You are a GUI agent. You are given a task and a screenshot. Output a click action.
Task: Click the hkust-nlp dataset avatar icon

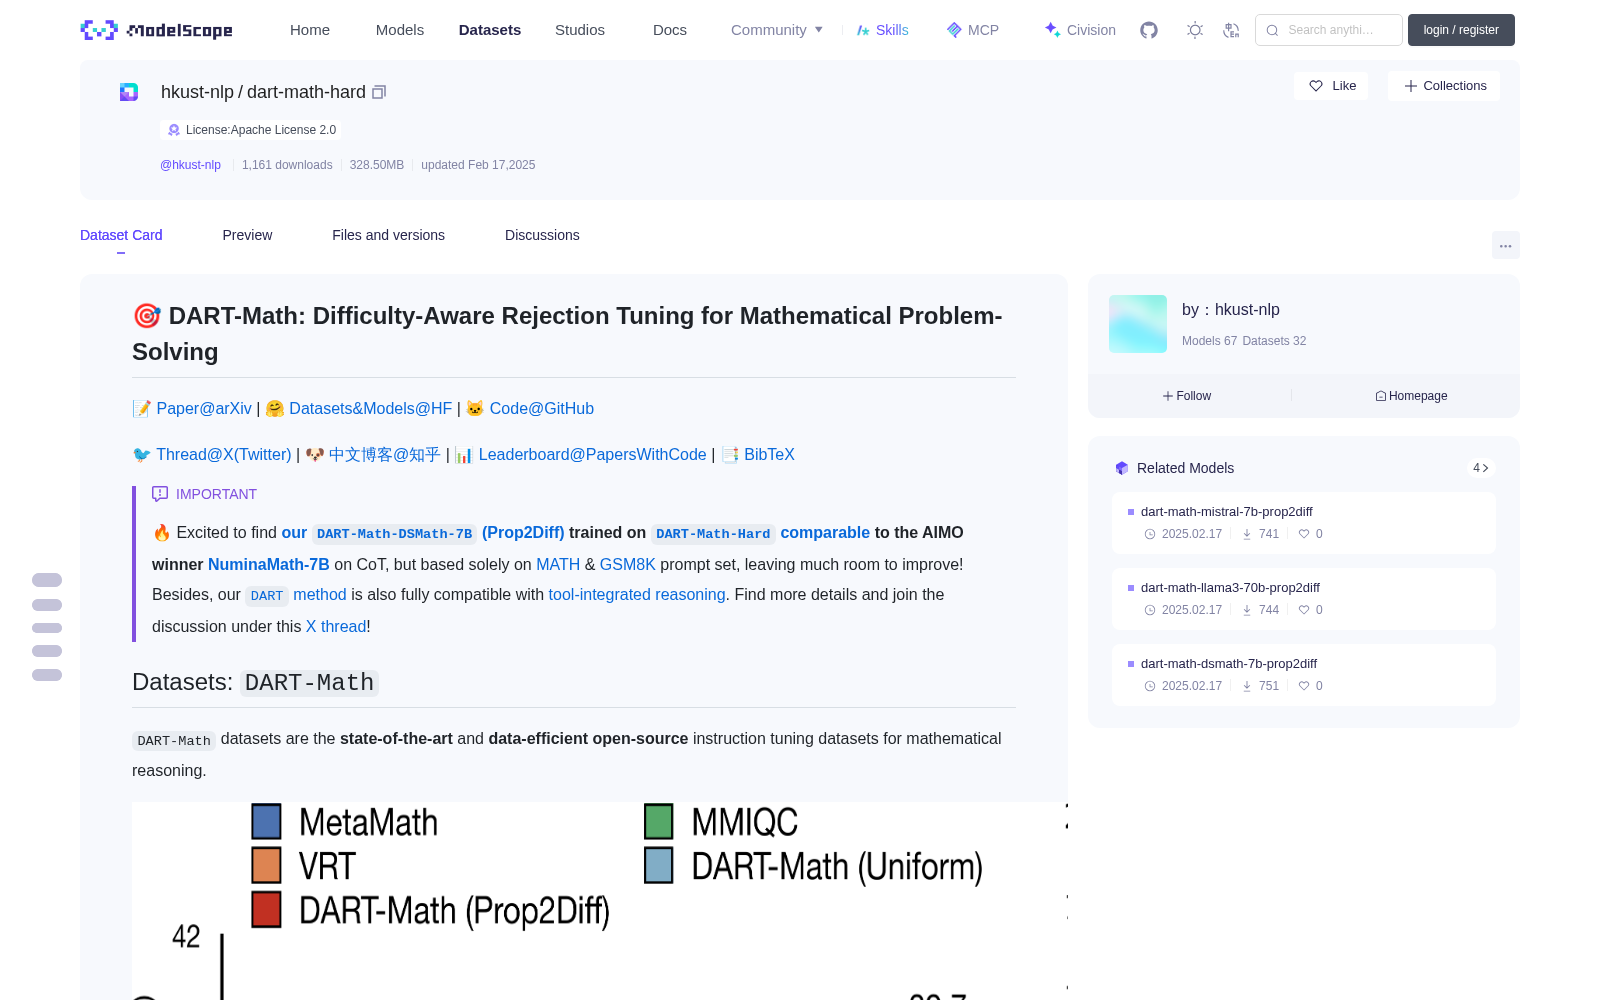129,92
